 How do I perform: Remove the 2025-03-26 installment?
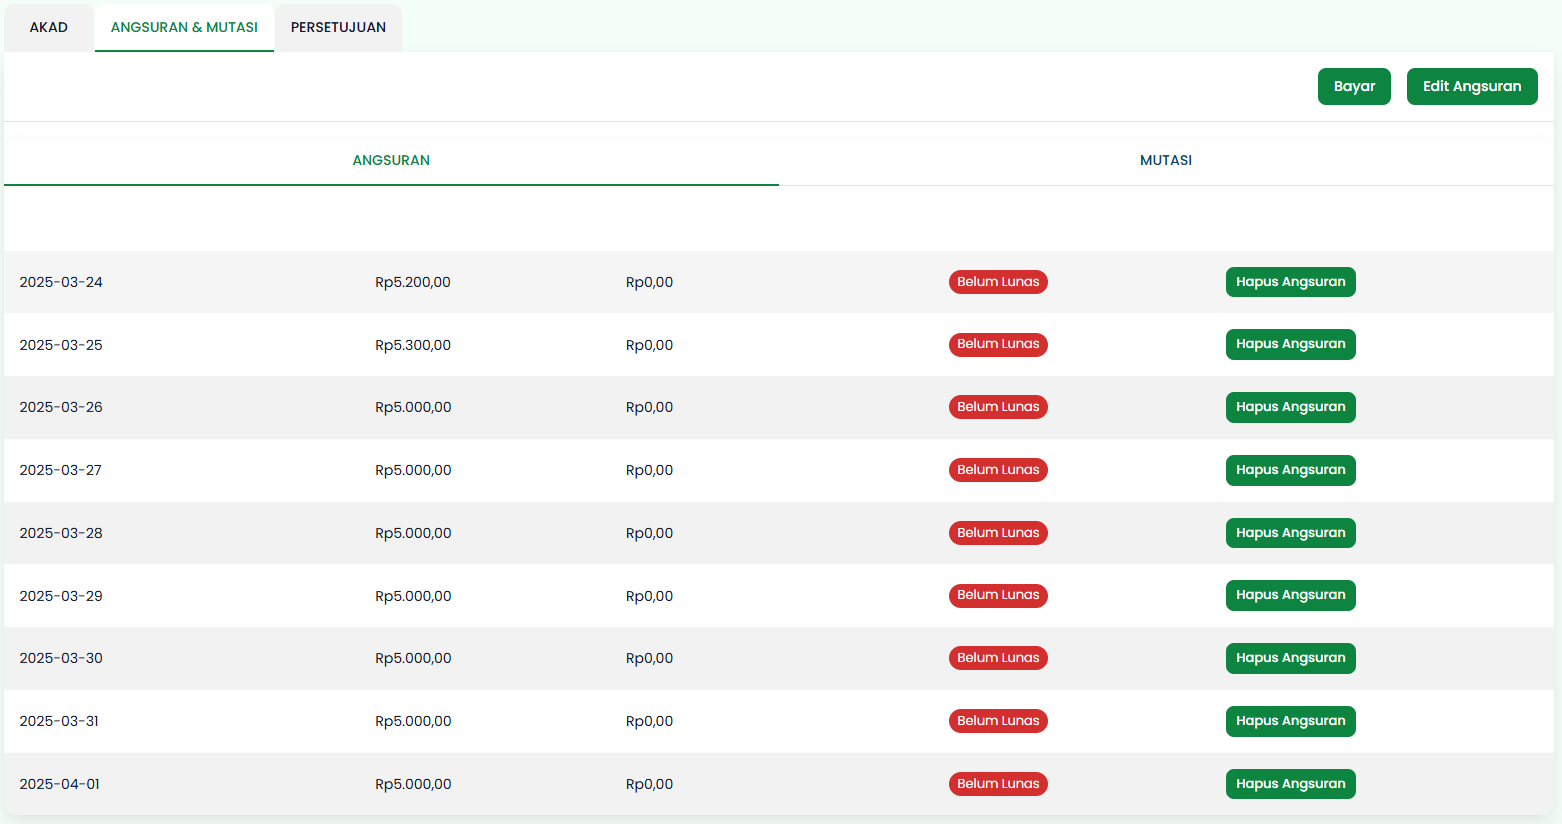(x=1290, y=407)
